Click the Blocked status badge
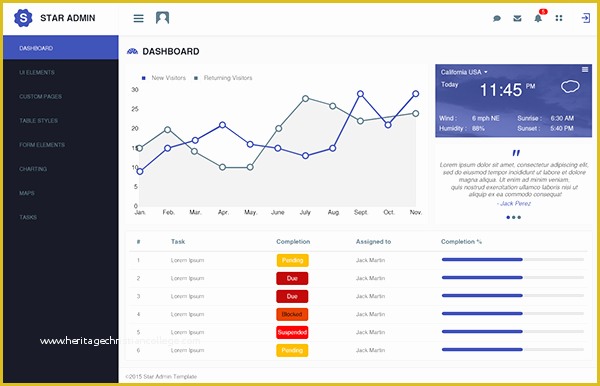Viewport: 600px width, 386px height. coord(292,314)
